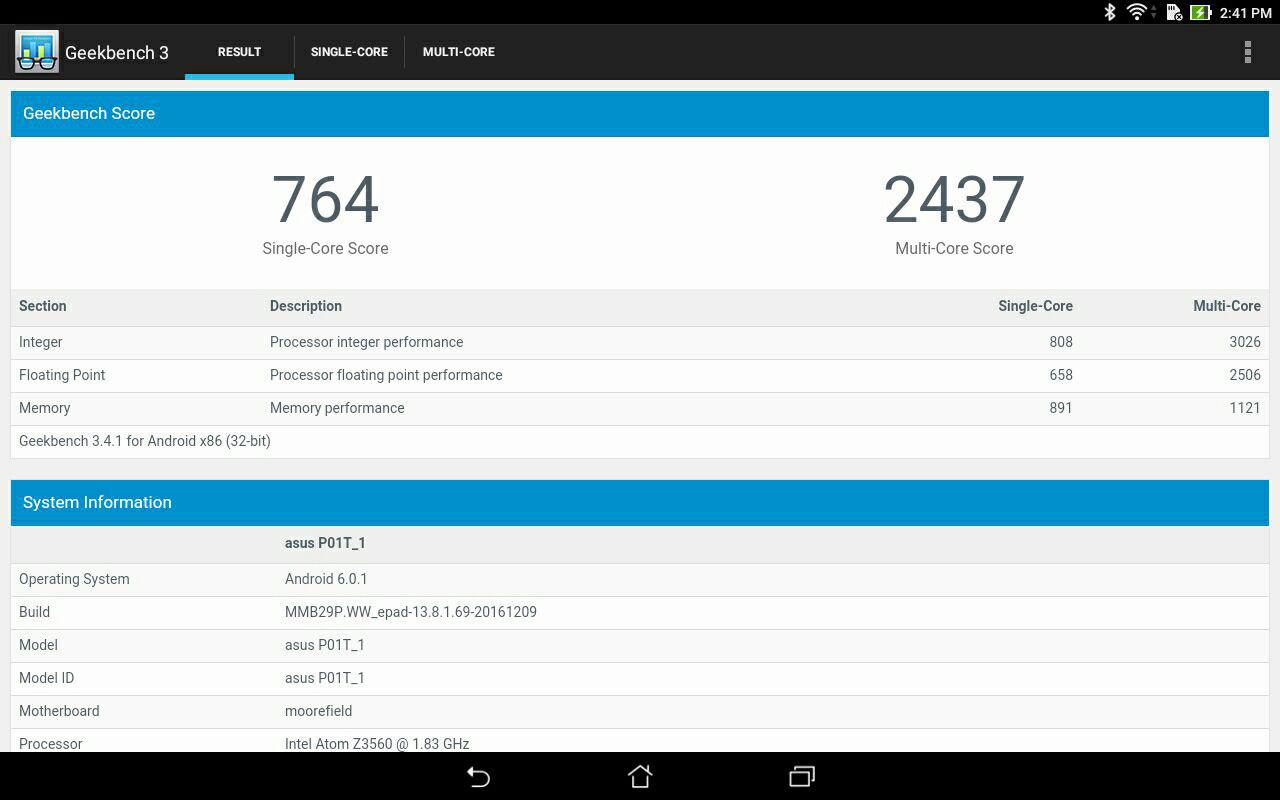This screenshot has width=1280, height=800.
Task: Tap the Memory single-core value 891
Action: click(x=1061, y=408)
